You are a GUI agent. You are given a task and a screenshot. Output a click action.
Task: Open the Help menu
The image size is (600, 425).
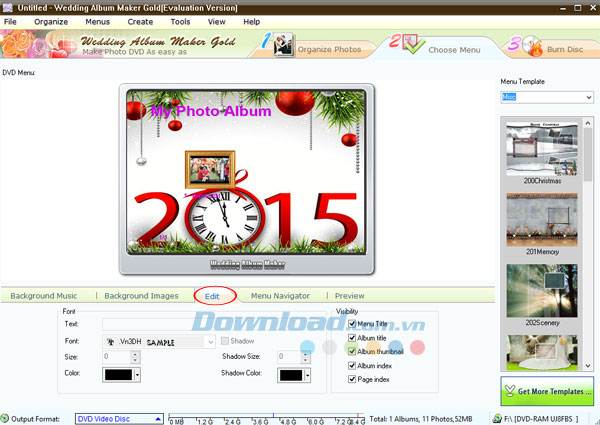pyautogui.click(x=251, y=22)
